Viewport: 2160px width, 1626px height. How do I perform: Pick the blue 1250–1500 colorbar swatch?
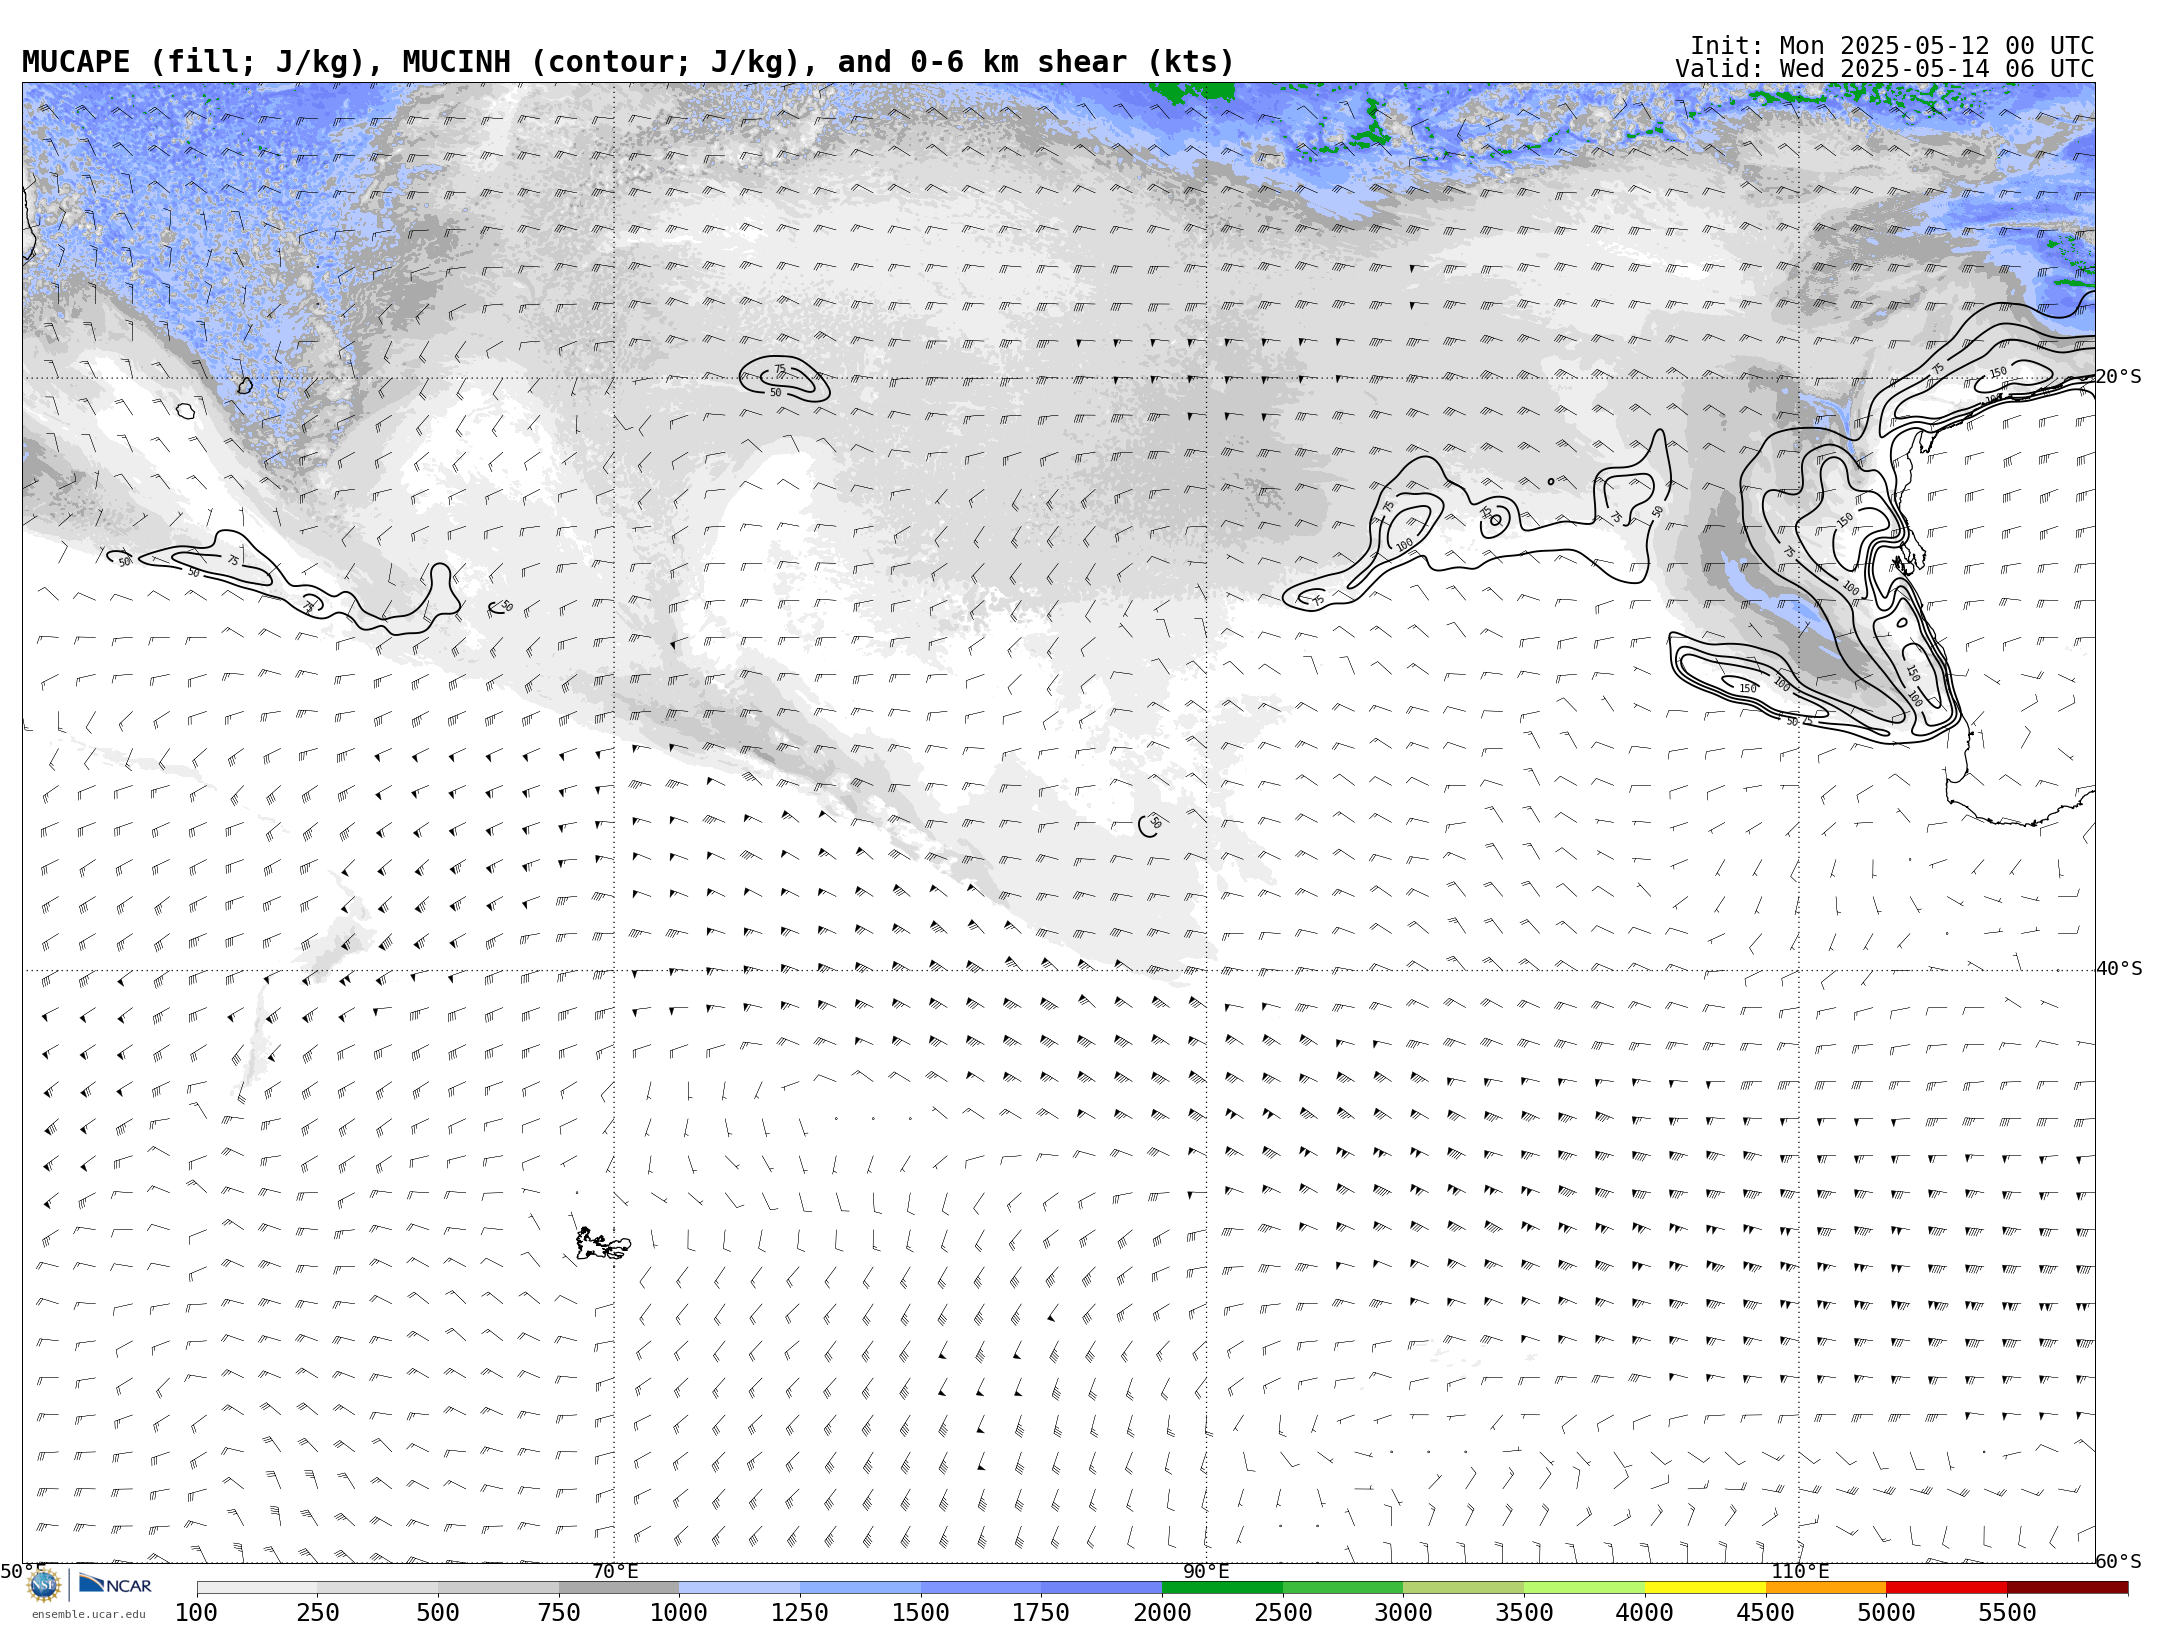860,1588
